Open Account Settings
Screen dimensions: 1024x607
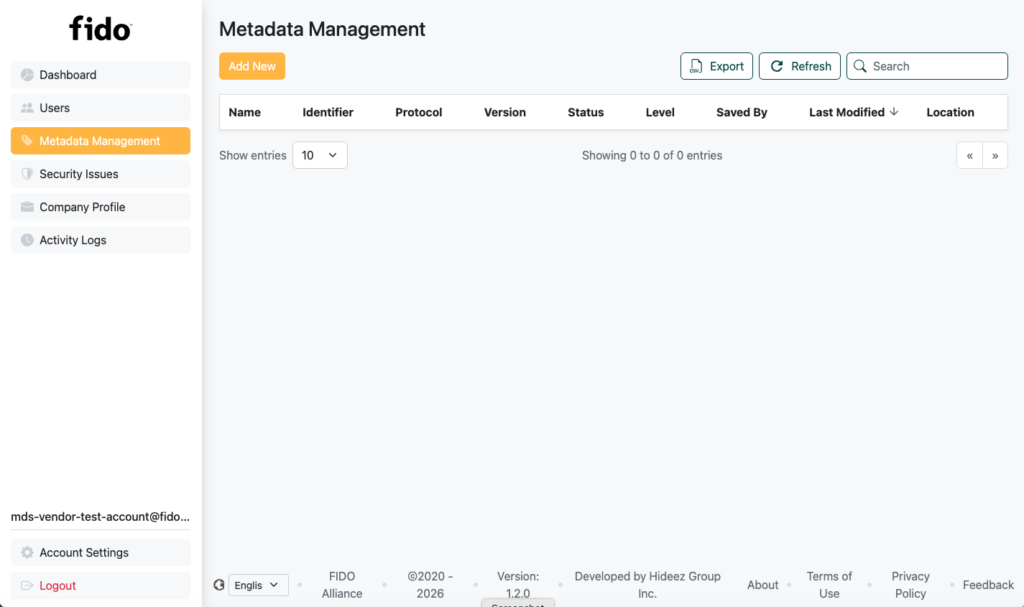pos(101,552)
